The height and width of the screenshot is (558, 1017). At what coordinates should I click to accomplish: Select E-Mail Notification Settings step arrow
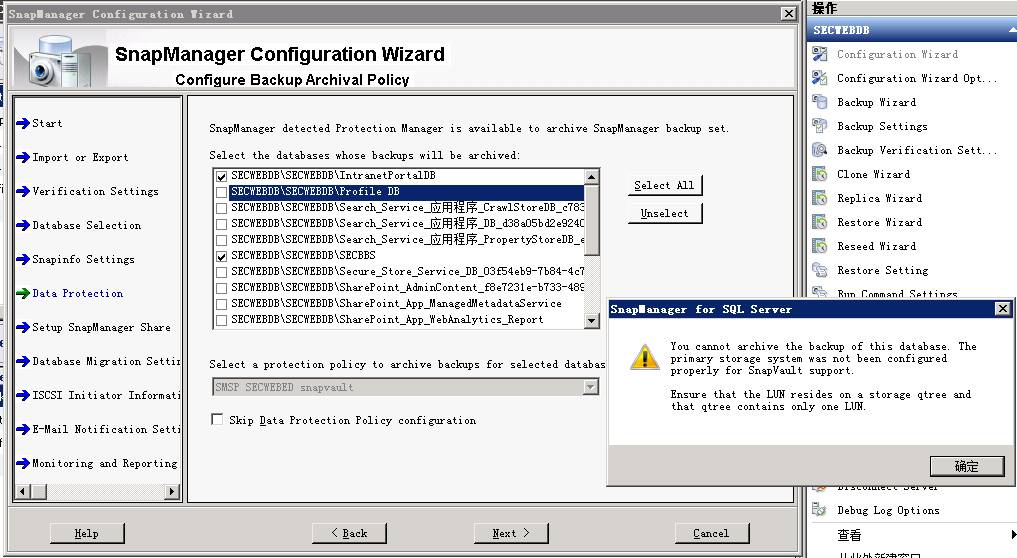click(23, 429)
